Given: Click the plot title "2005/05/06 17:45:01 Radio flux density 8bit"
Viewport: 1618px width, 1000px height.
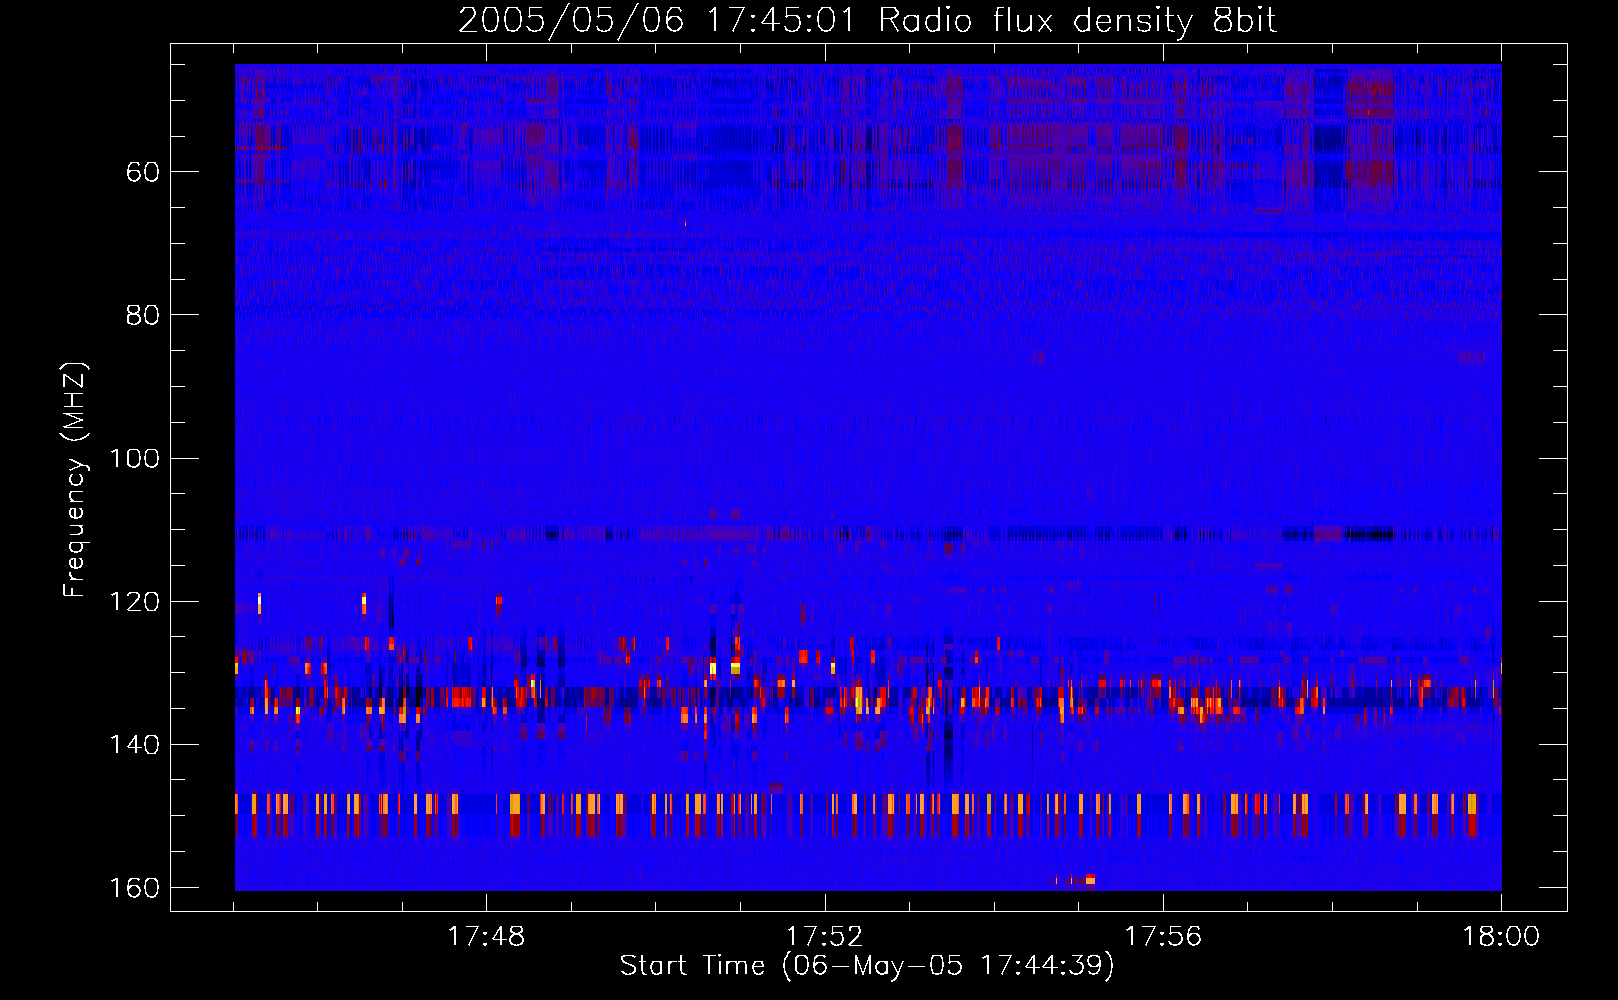Looking at the screenshot, I should pos(867,21).
